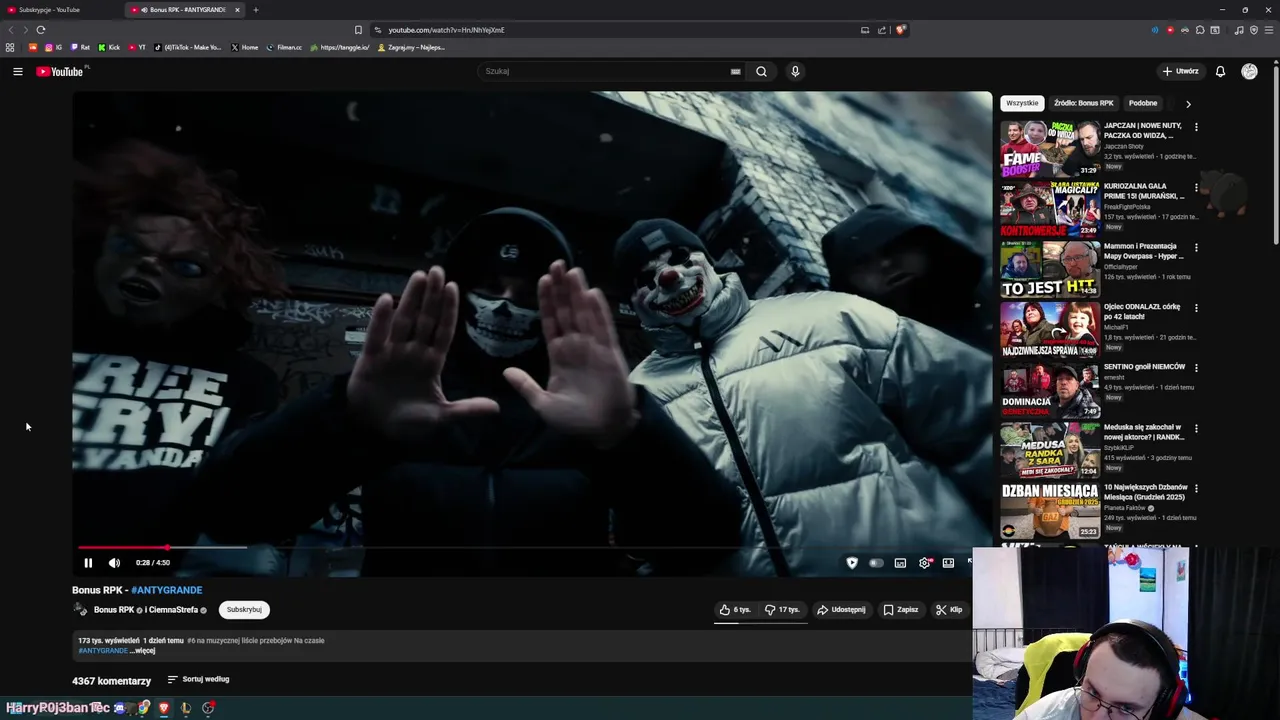Screen dimensions: 1280x720
Task: Open the browser extensions puzzle icon
Action: click(1200, 30)
